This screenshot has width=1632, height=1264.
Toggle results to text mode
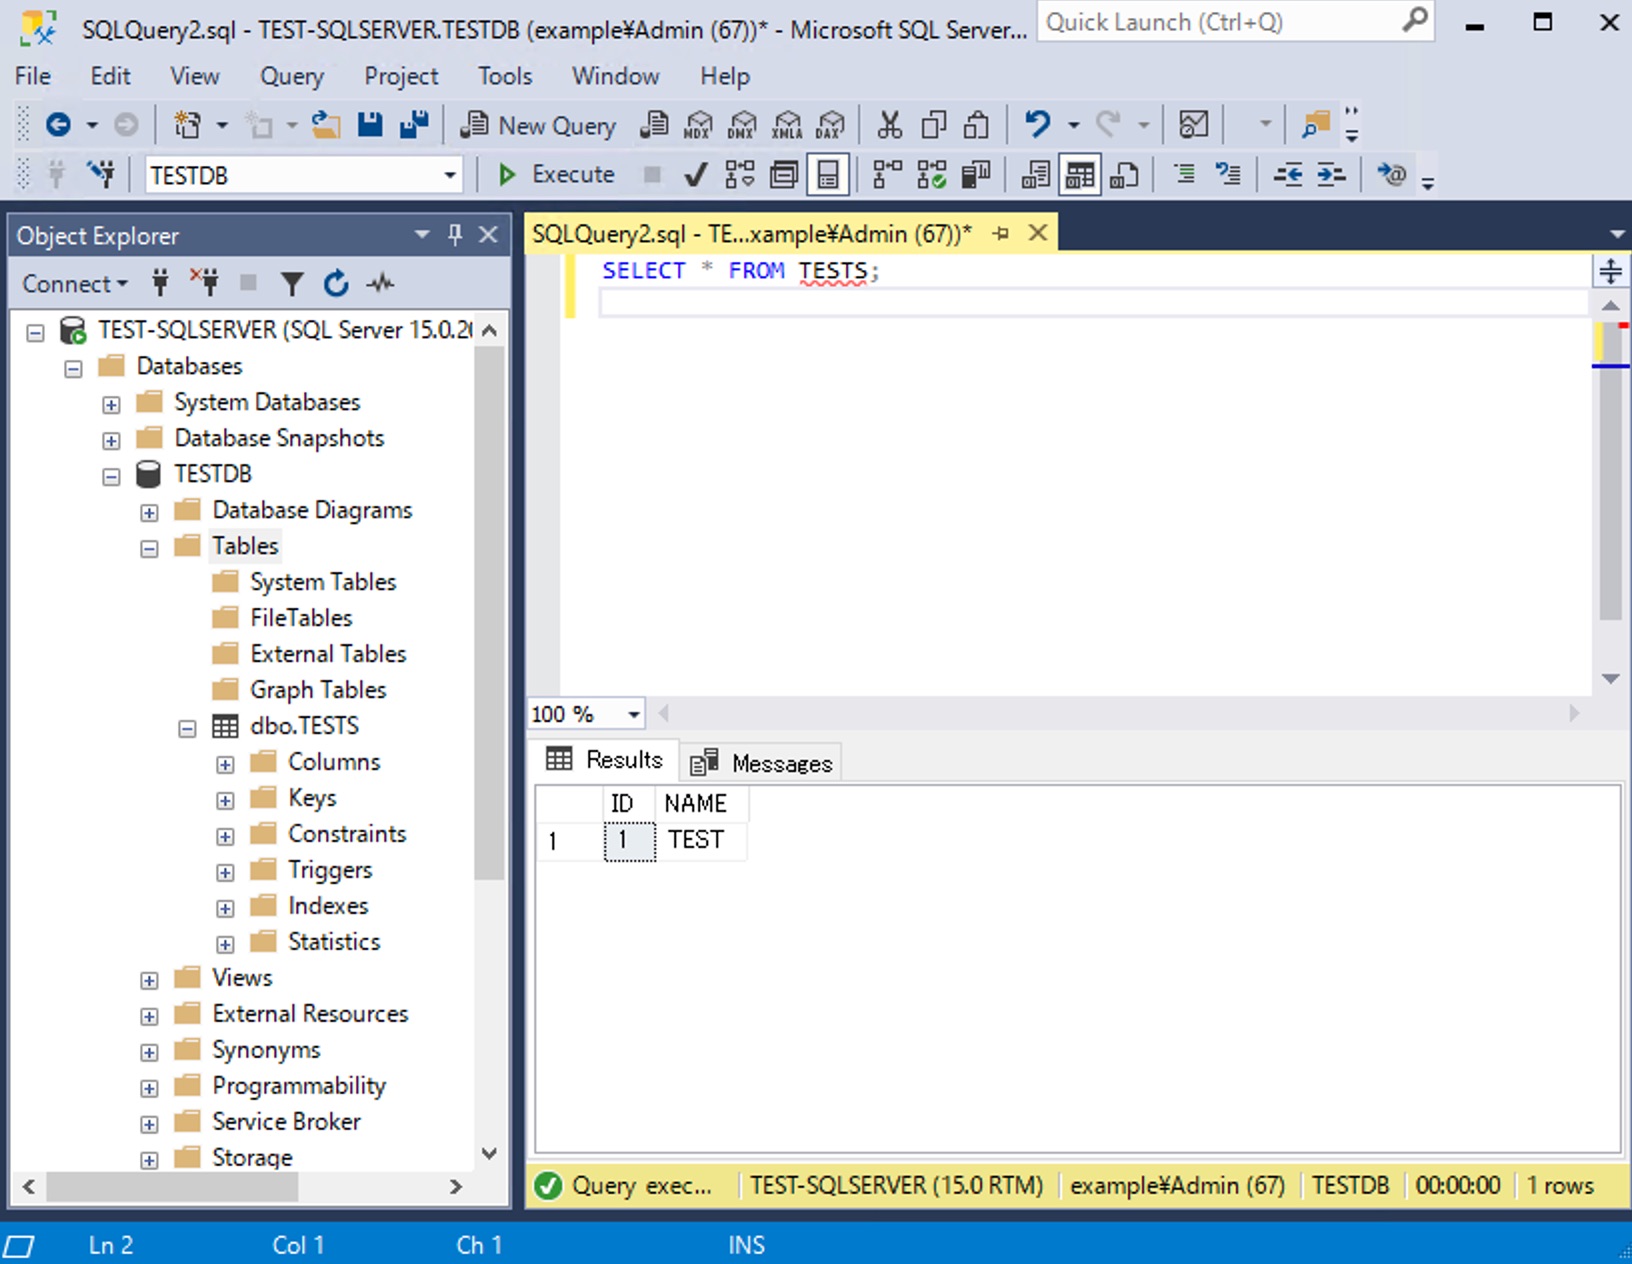(x=1033, y=174)
